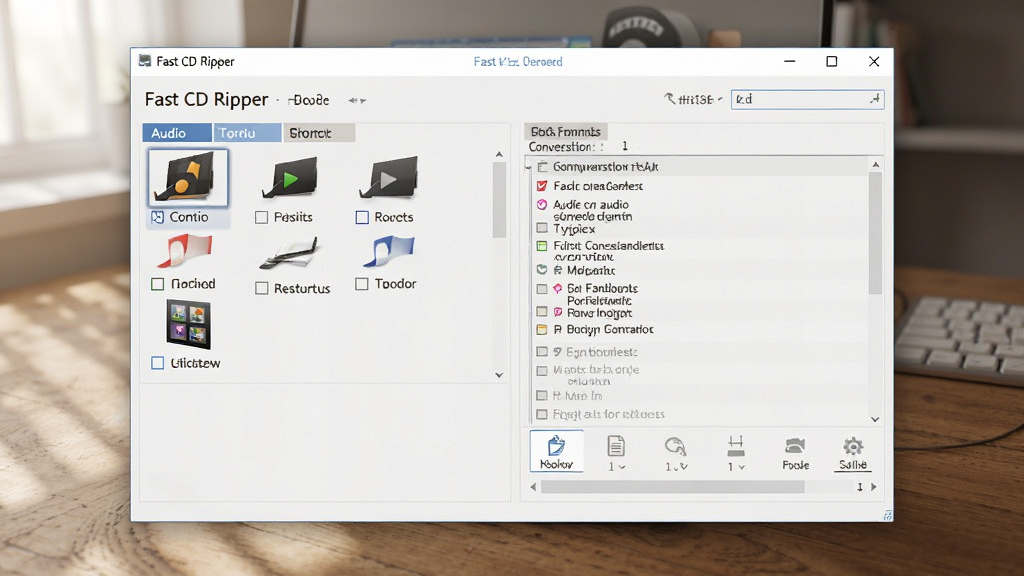The height and width of the screenshot is (576, 1024).
Task: Enable the Roocts checkbox
Action: pyautogui.click(x=362, y=217)
